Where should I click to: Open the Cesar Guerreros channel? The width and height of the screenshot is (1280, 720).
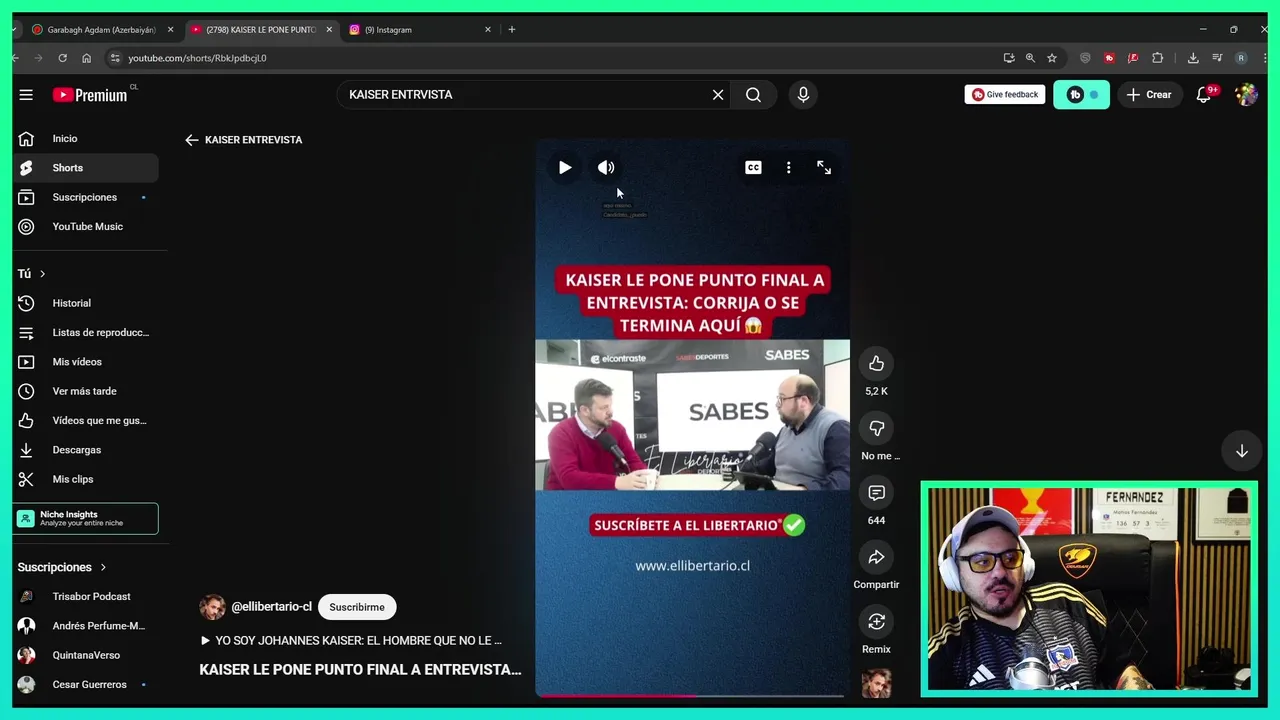(x=86, y=685)
